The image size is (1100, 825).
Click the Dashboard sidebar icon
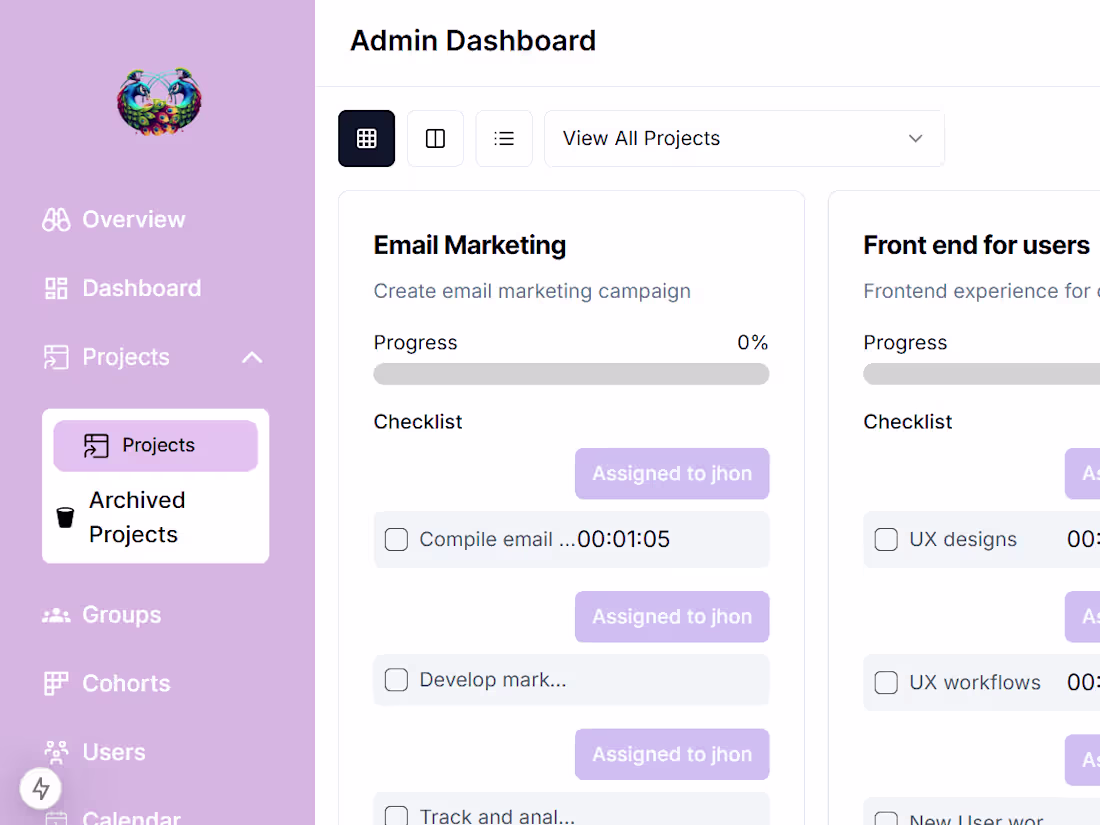pos(56,288)
